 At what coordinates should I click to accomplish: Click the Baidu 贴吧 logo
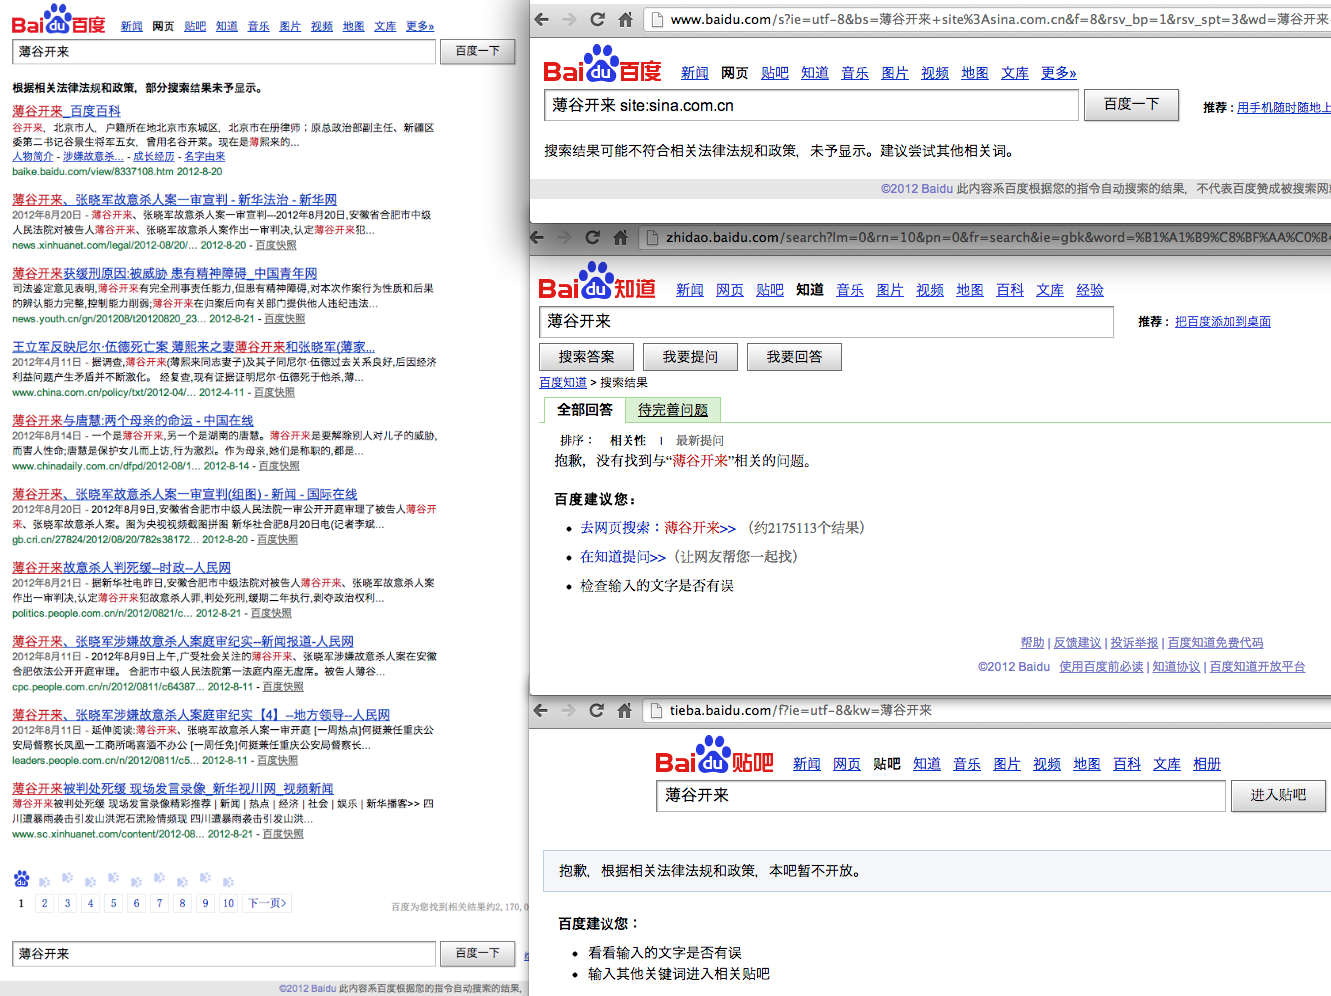(714, 757)
